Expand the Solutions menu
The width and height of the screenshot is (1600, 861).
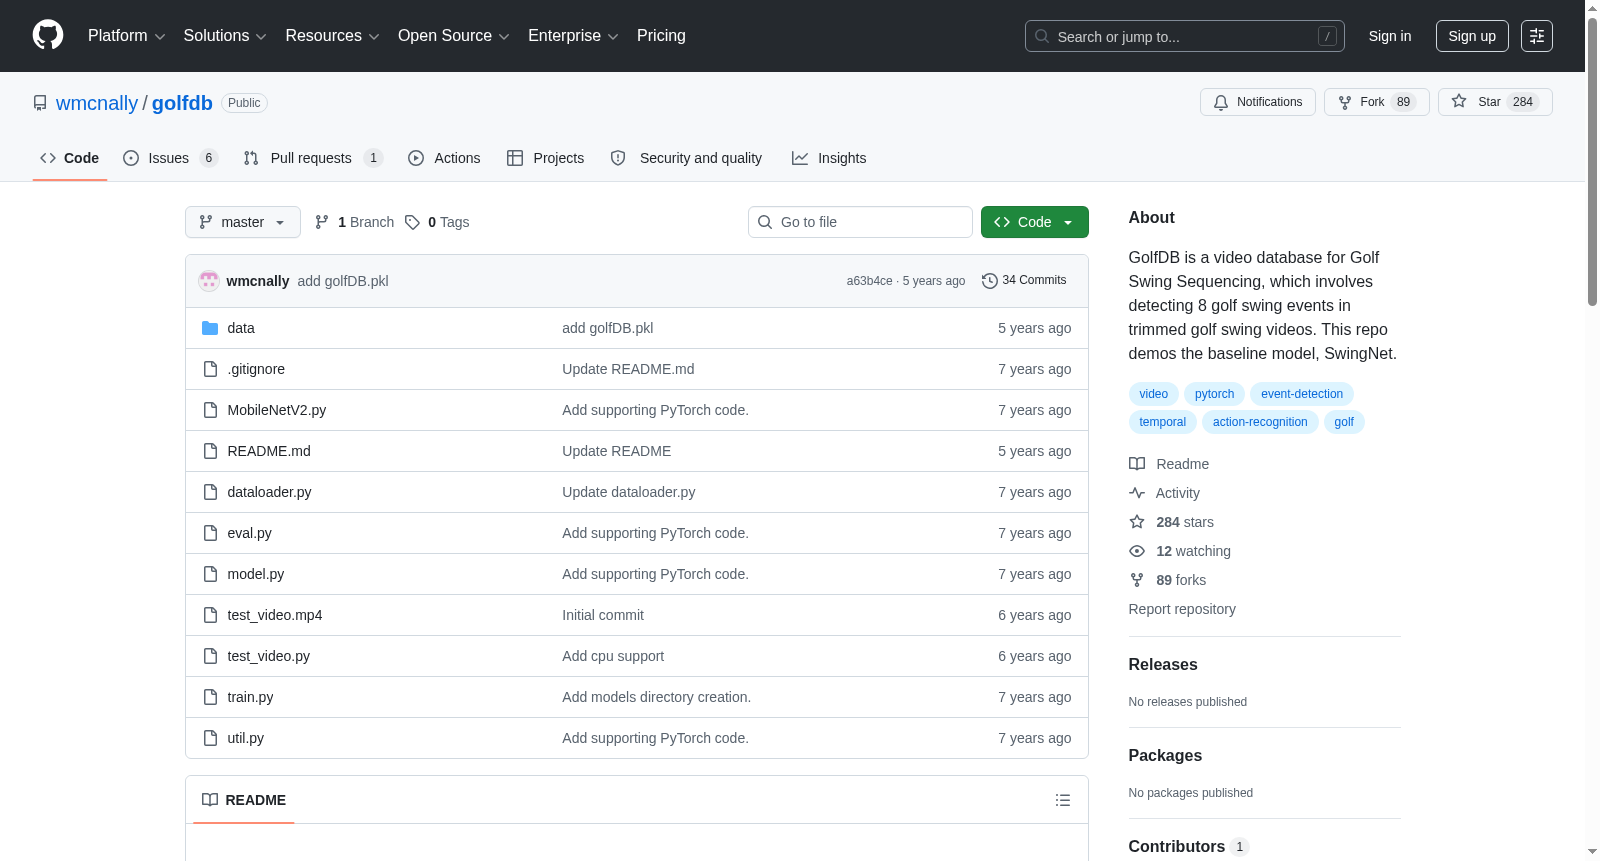pos(225,36)
